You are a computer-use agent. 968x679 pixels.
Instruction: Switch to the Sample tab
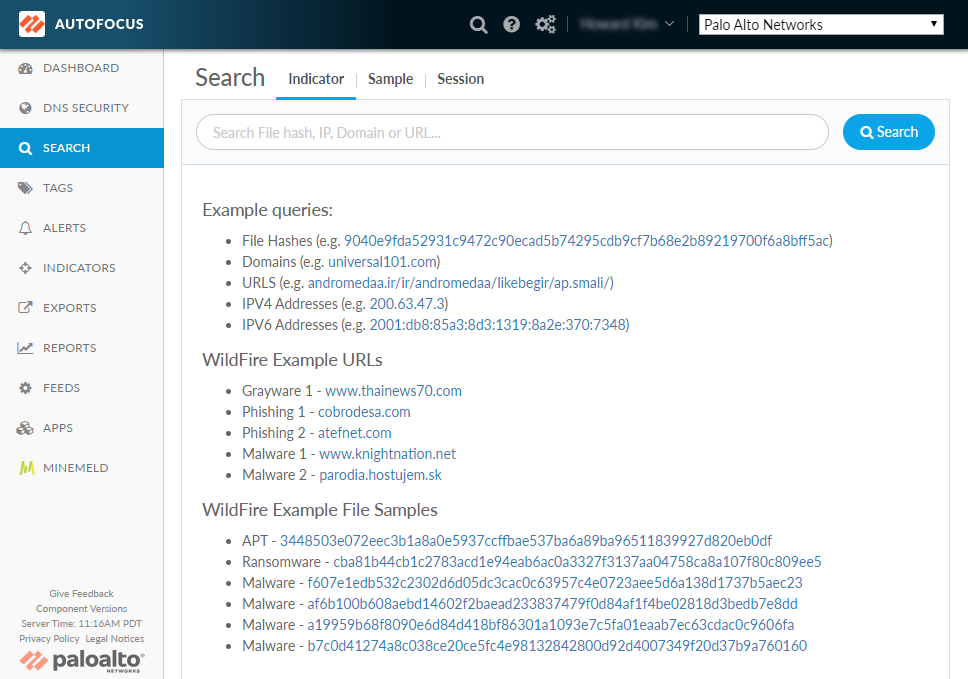point(390,79)
